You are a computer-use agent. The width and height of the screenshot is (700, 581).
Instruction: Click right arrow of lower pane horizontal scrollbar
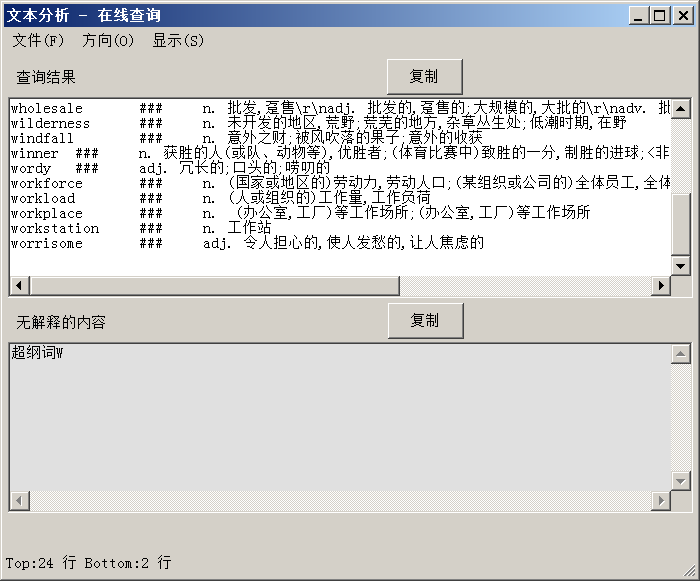(661, 501)
